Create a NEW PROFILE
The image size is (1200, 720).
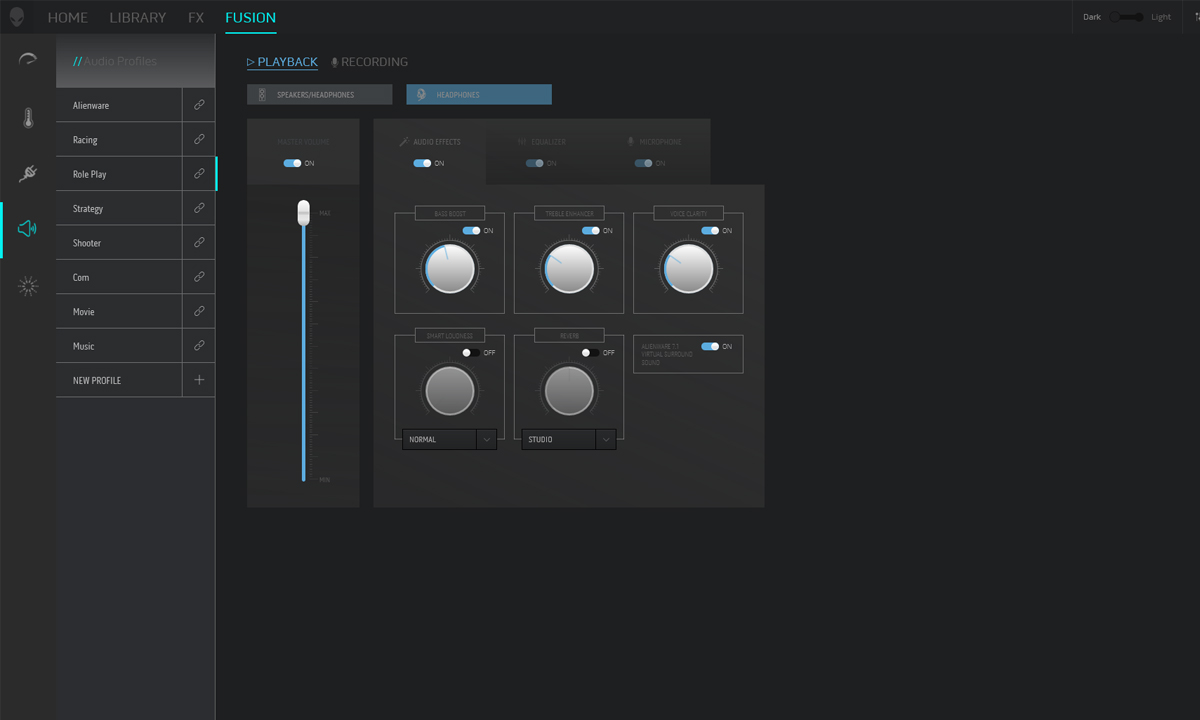(x=119, y=380)
